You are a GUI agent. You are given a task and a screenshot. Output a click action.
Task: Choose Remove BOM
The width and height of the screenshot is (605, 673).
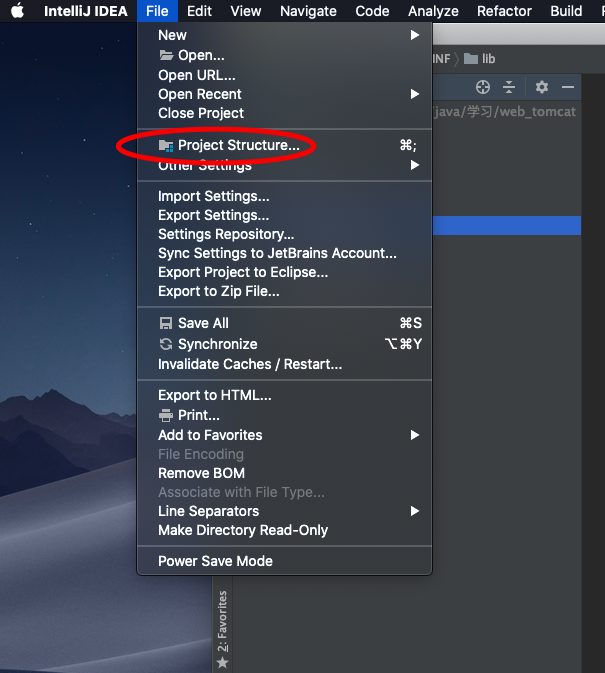pos(284,473)
